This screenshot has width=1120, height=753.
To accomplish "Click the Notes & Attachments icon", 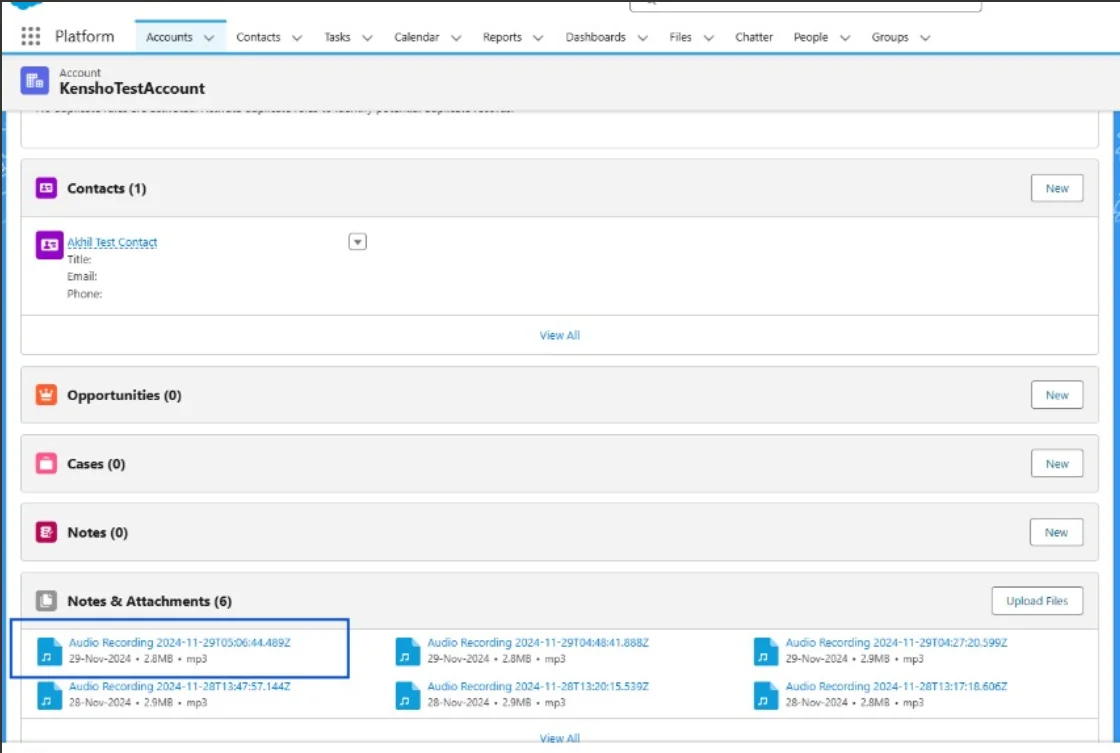I will coord(46,601).
